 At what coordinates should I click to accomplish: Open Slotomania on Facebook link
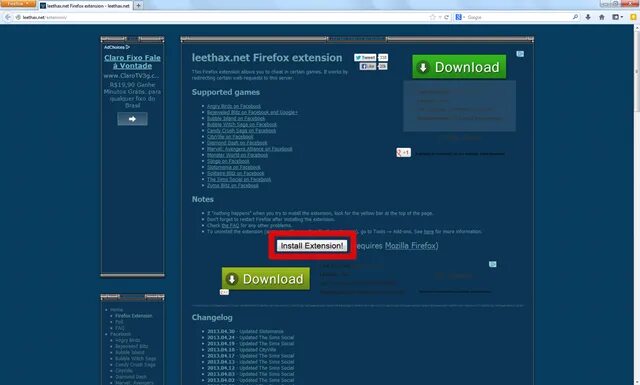[x=233, y=167]
